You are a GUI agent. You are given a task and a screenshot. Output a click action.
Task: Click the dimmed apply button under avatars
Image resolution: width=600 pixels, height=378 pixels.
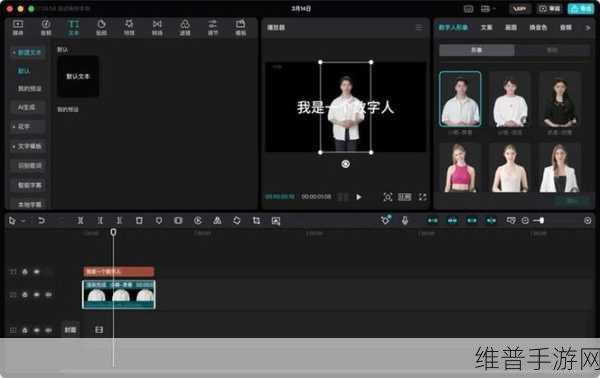coord(572,201)
